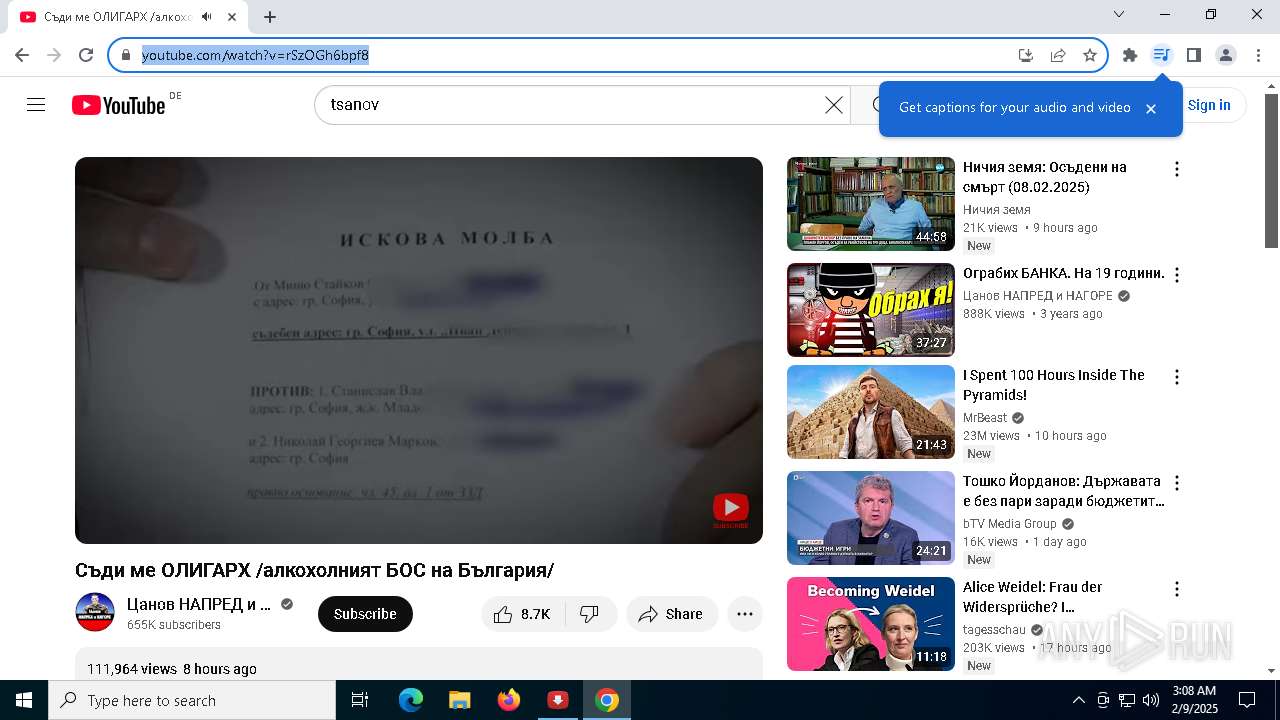Open options for Ограбих БАНКА video

1177,275
